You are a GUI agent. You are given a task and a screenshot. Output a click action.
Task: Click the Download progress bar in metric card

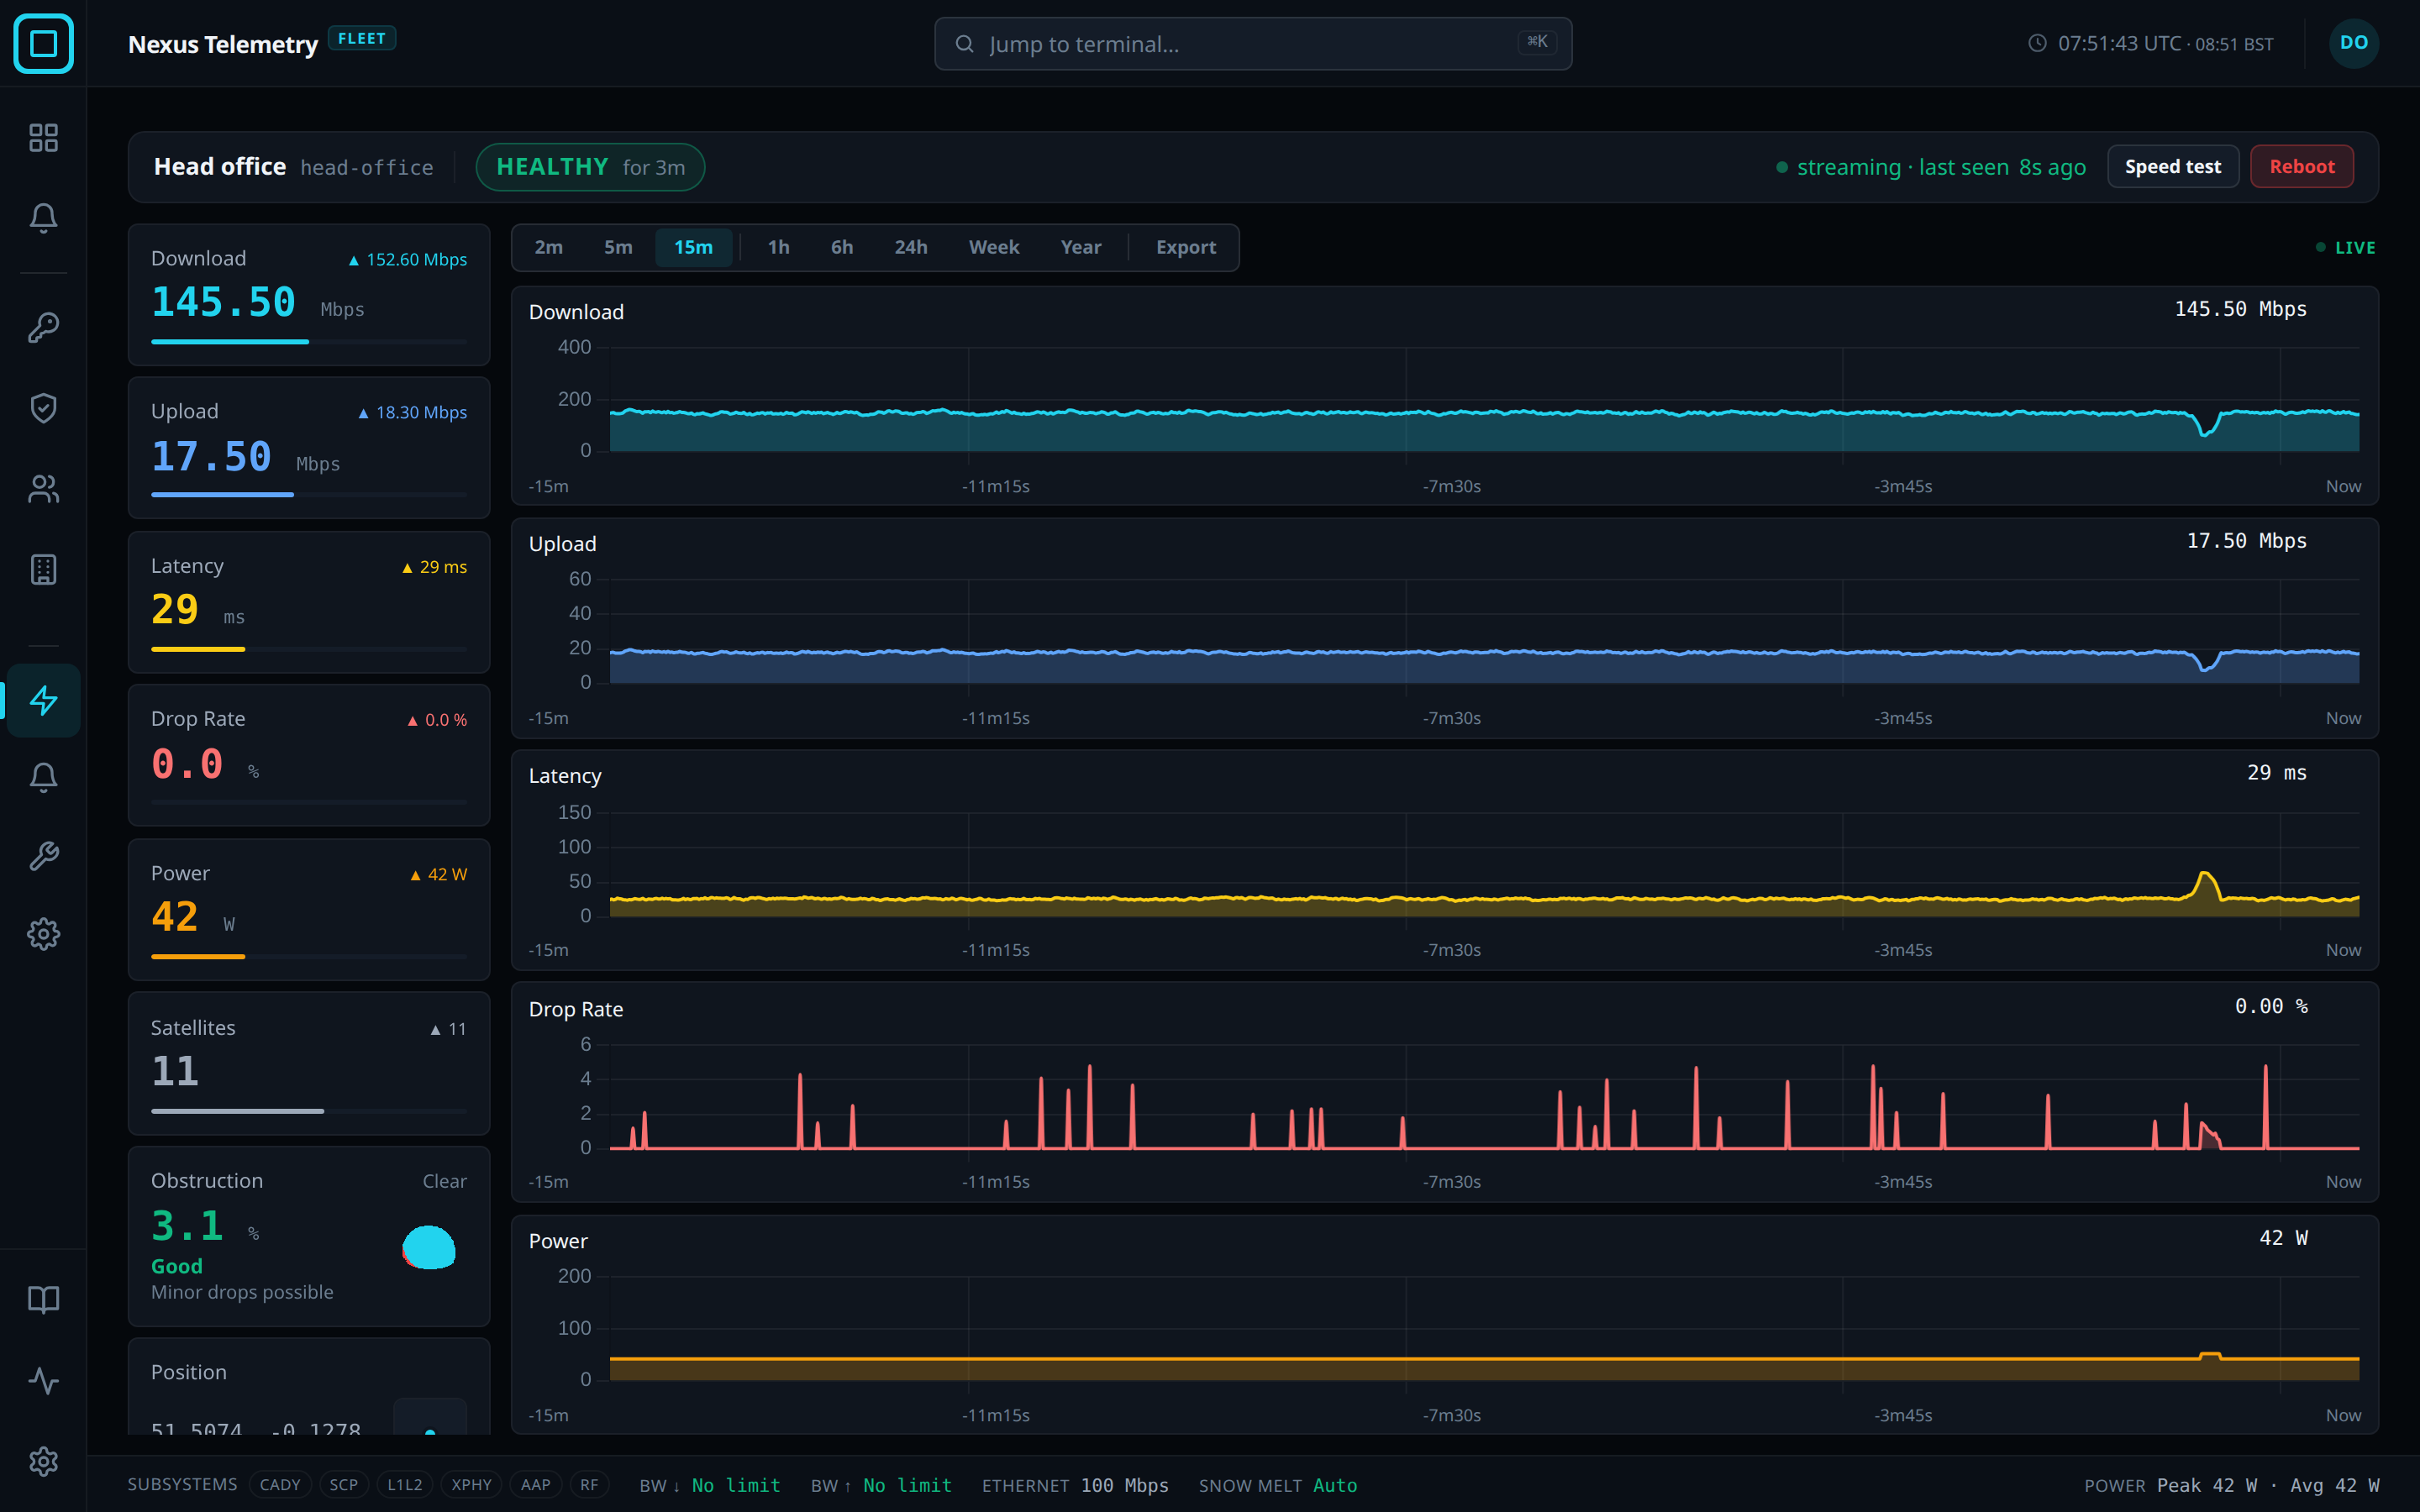[x=309, y=342]
